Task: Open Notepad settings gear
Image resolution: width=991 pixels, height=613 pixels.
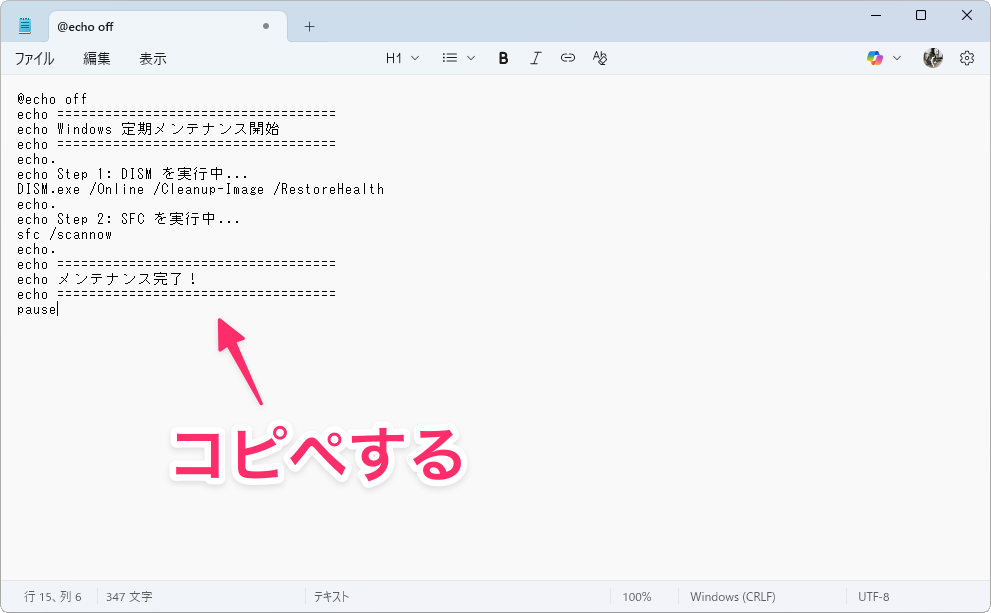Action: (966, 58)
